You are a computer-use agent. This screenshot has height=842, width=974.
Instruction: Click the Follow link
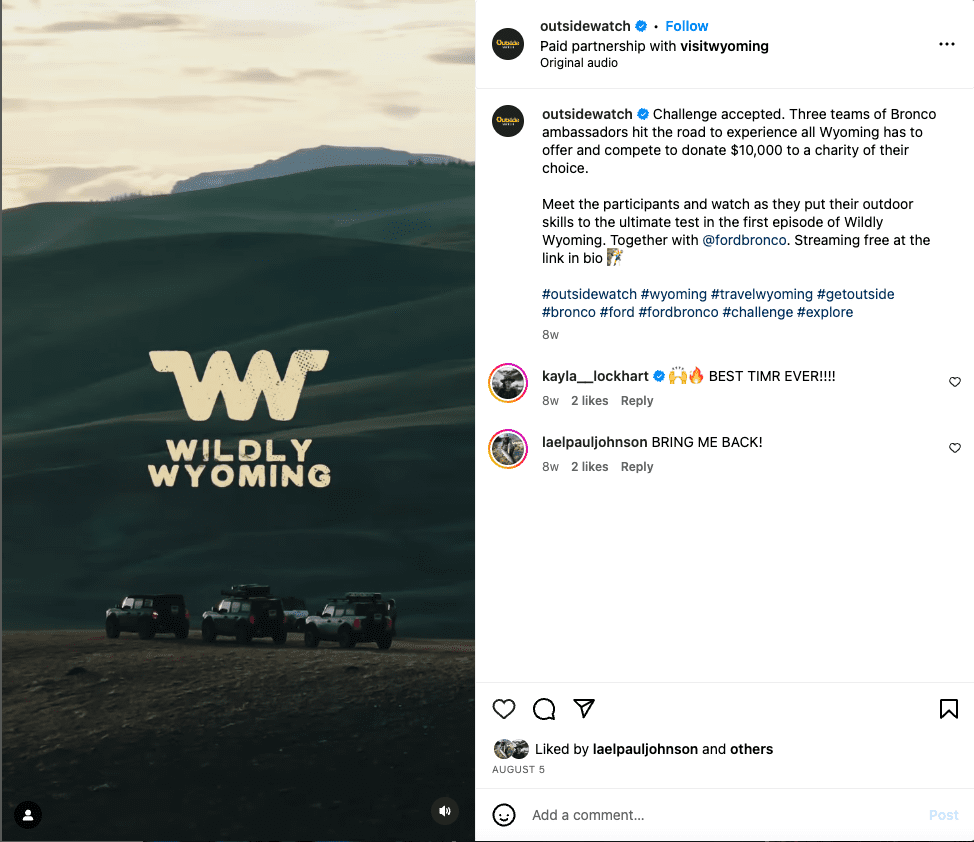coord(686,26)
